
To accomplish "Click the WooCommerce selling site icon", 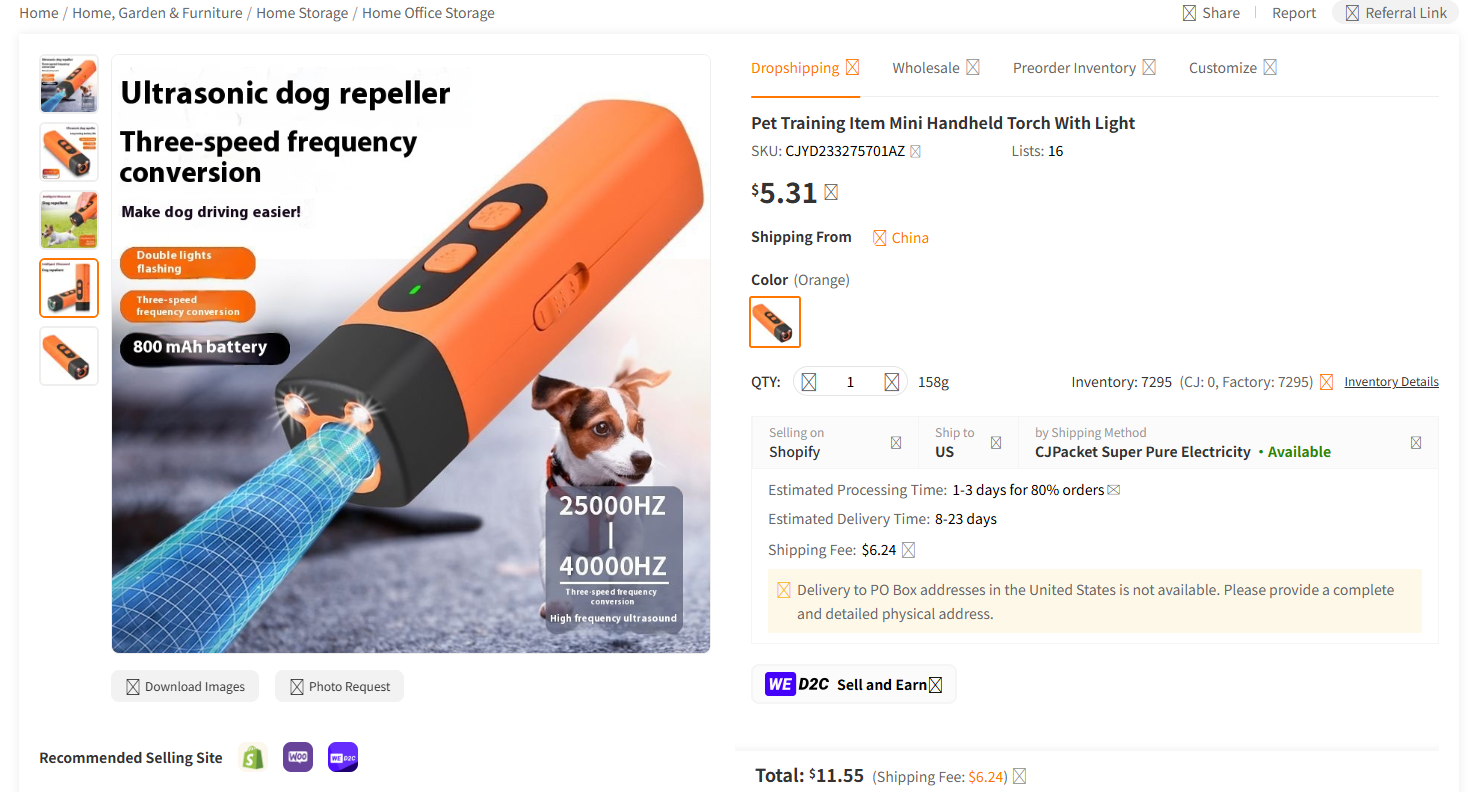I will [298, 757].
